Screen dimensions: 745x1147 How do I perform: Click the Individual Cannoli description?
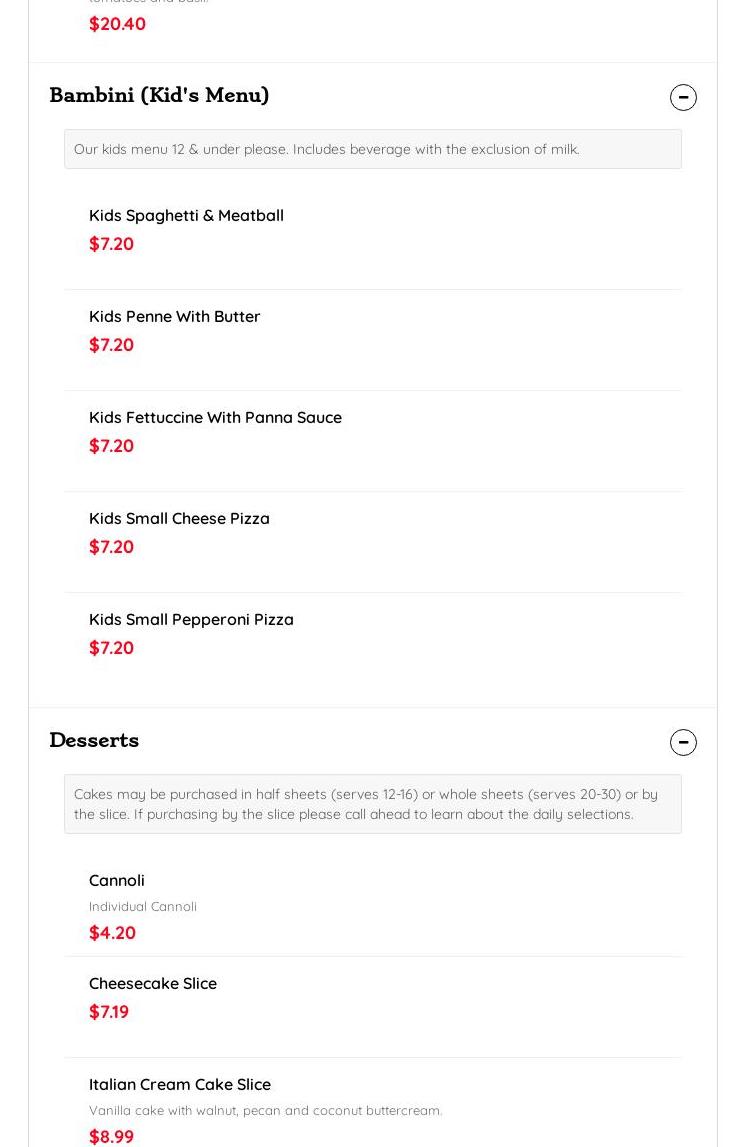[x=143, y=906]
